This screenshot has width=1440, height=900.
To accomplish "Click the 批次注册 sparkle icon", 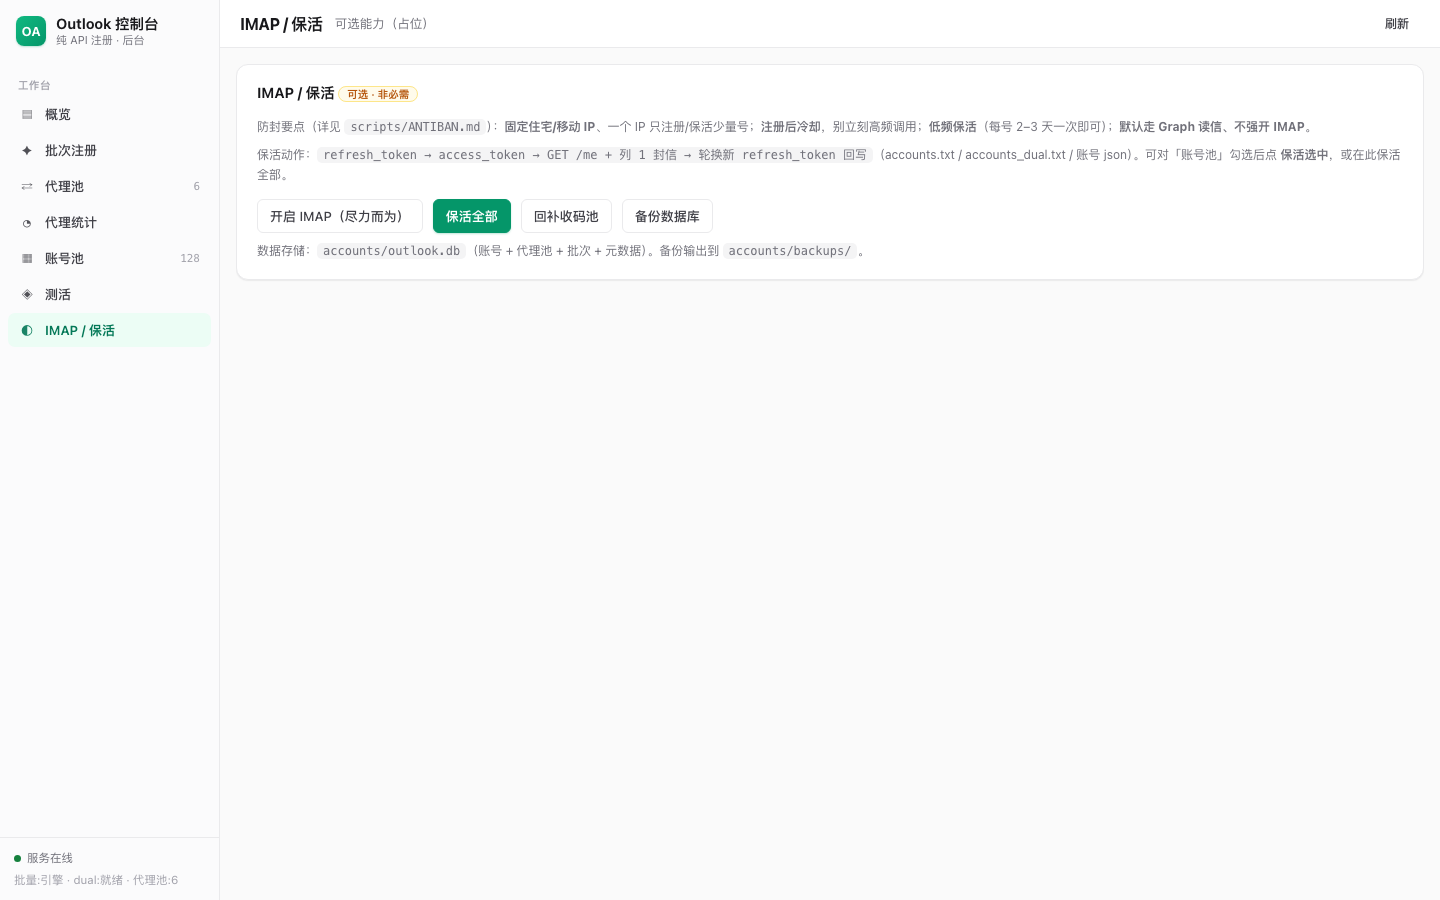I will 27,151.
